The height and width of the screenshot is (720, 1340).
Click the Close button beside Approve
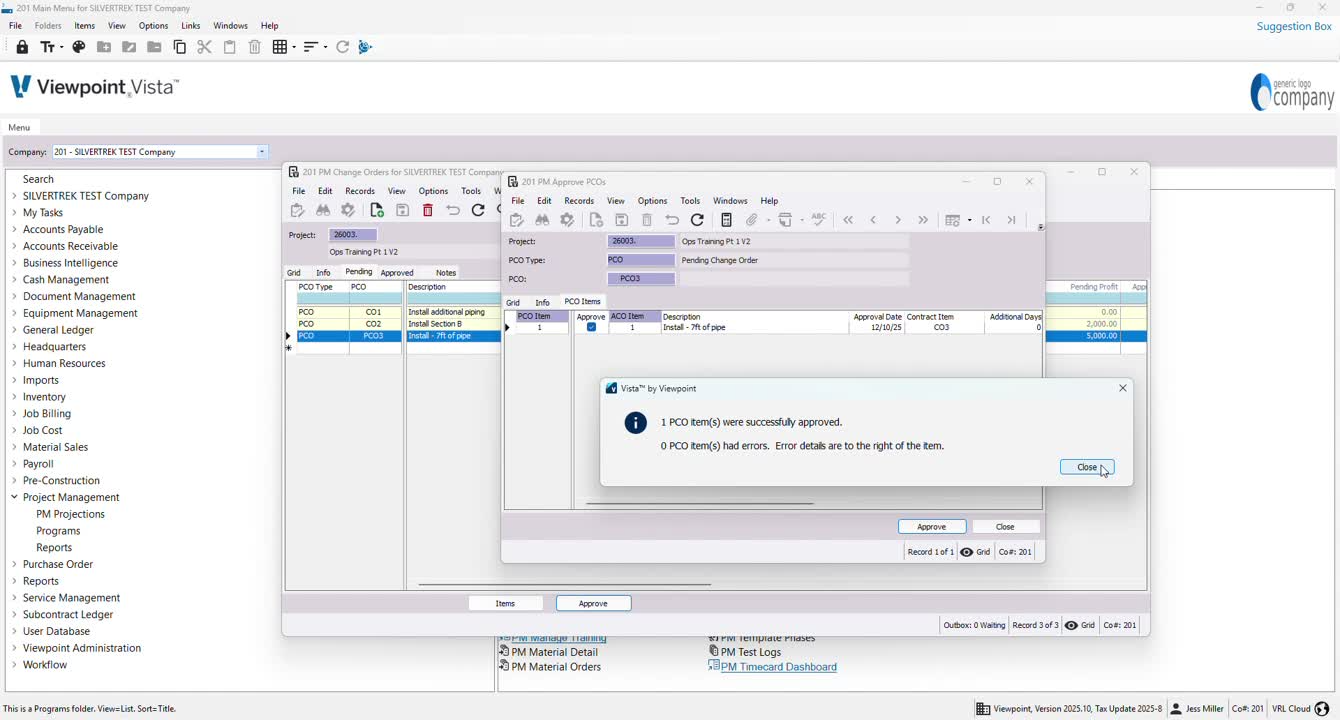pyautogui.click(x=1005, y=527)
